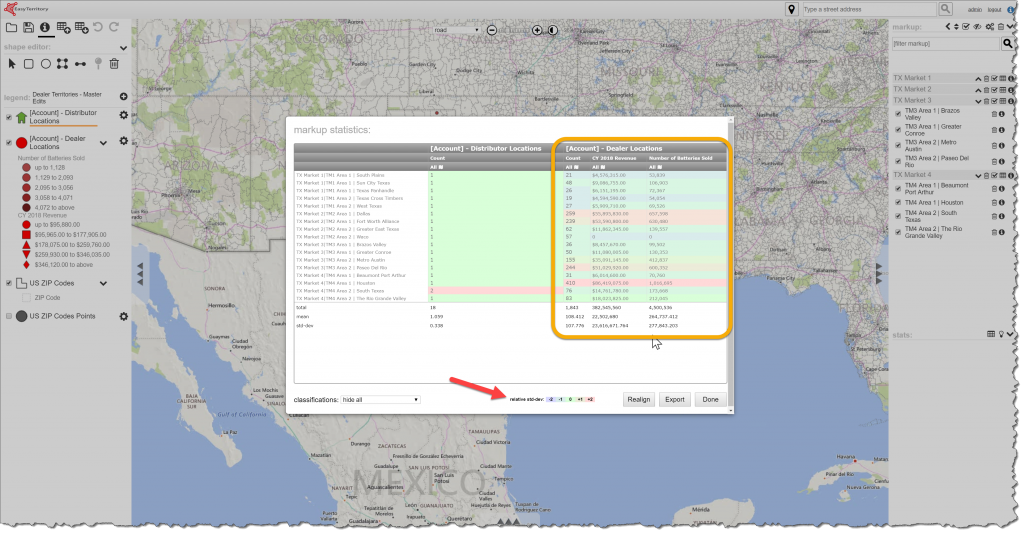Screen dimensions: 1024x534
Task: Click the Done button
Action: click(711, 400)
